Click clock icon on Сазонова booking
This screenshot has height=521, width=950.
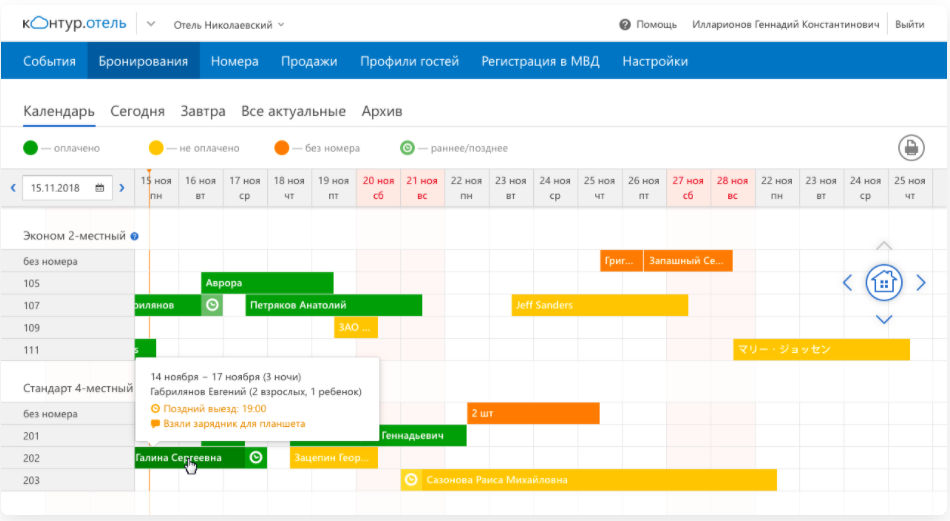411,480
